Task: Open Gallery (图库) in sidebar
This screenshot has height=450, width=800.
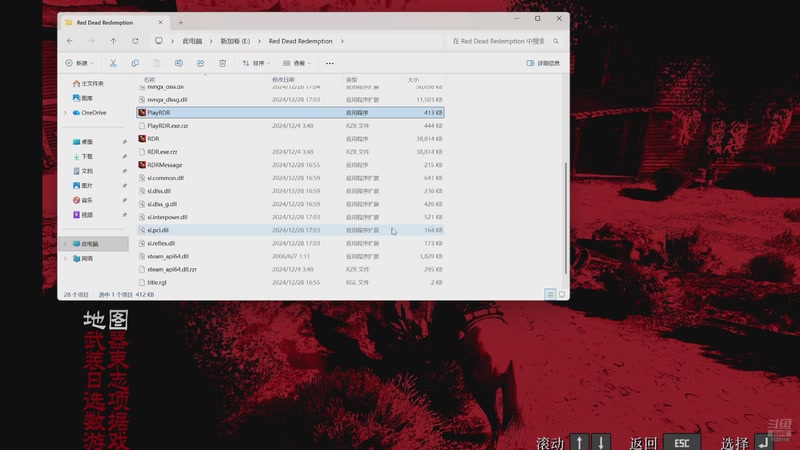Action: click(83, 98)
